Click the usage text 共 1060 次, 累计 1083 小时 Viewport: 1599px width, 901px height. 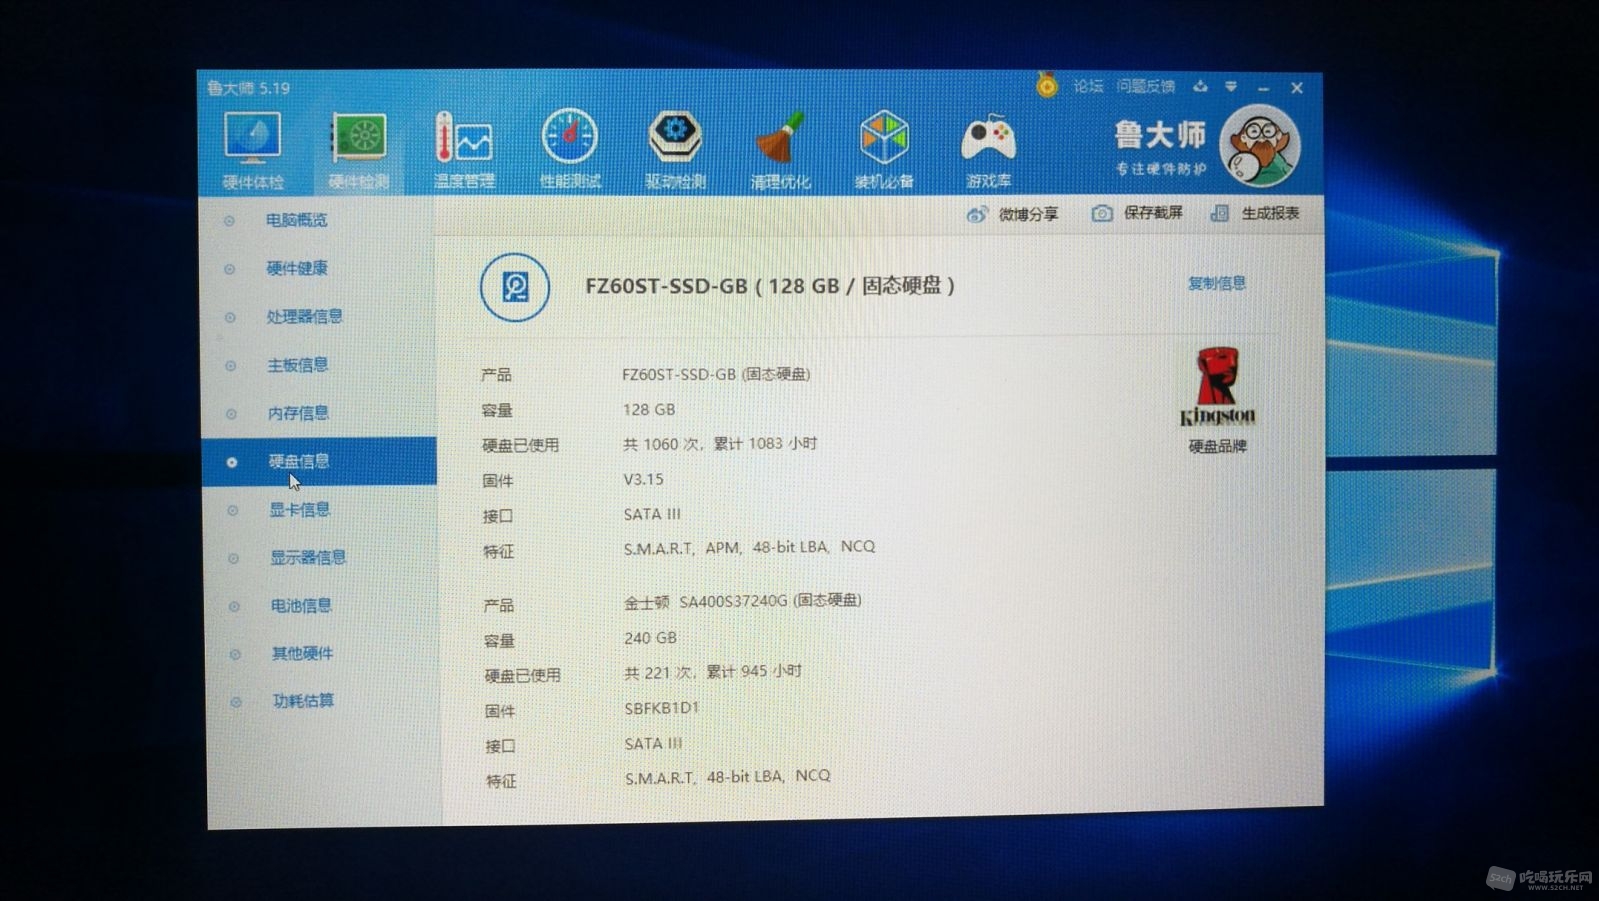[720, 443]
